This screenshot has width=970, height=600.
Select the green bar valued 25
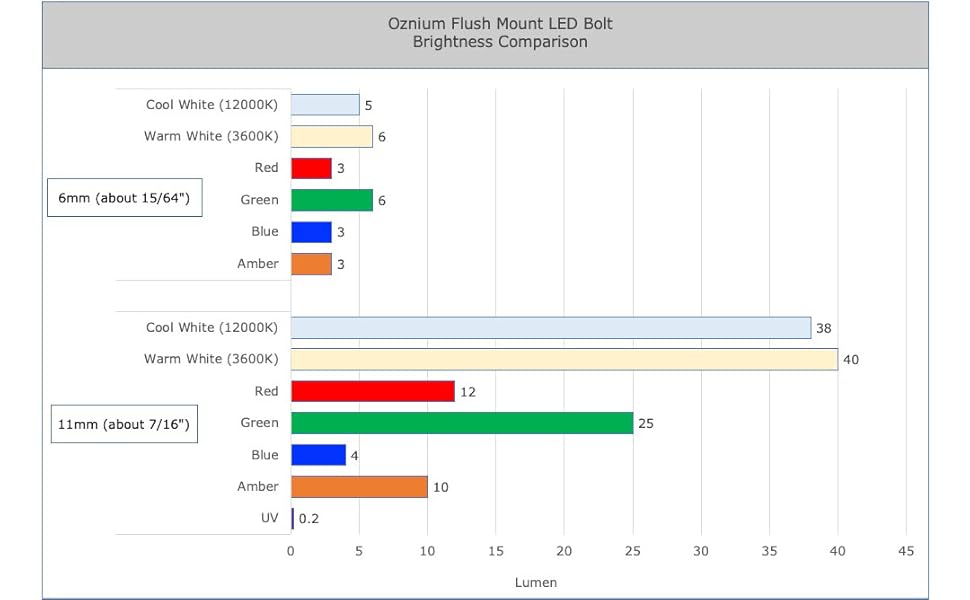[x=462, y=423]
